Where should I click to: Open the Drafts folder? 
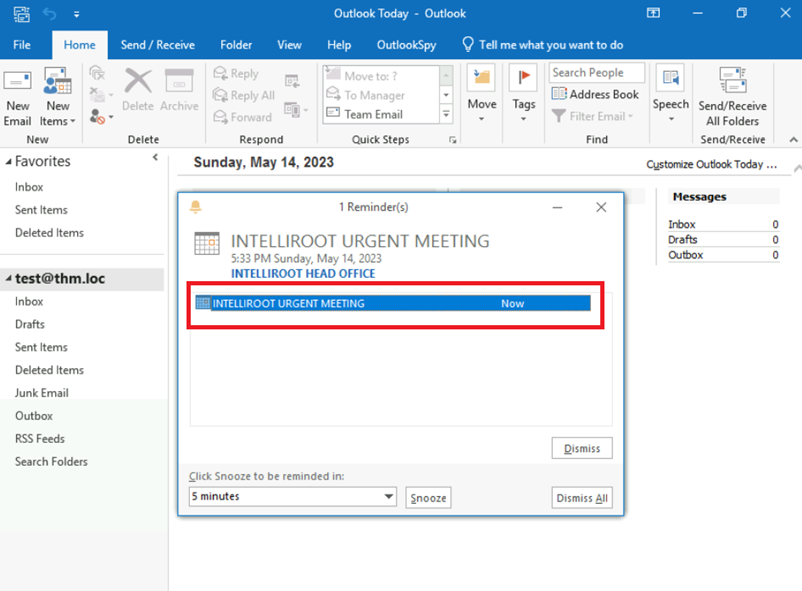30,324
